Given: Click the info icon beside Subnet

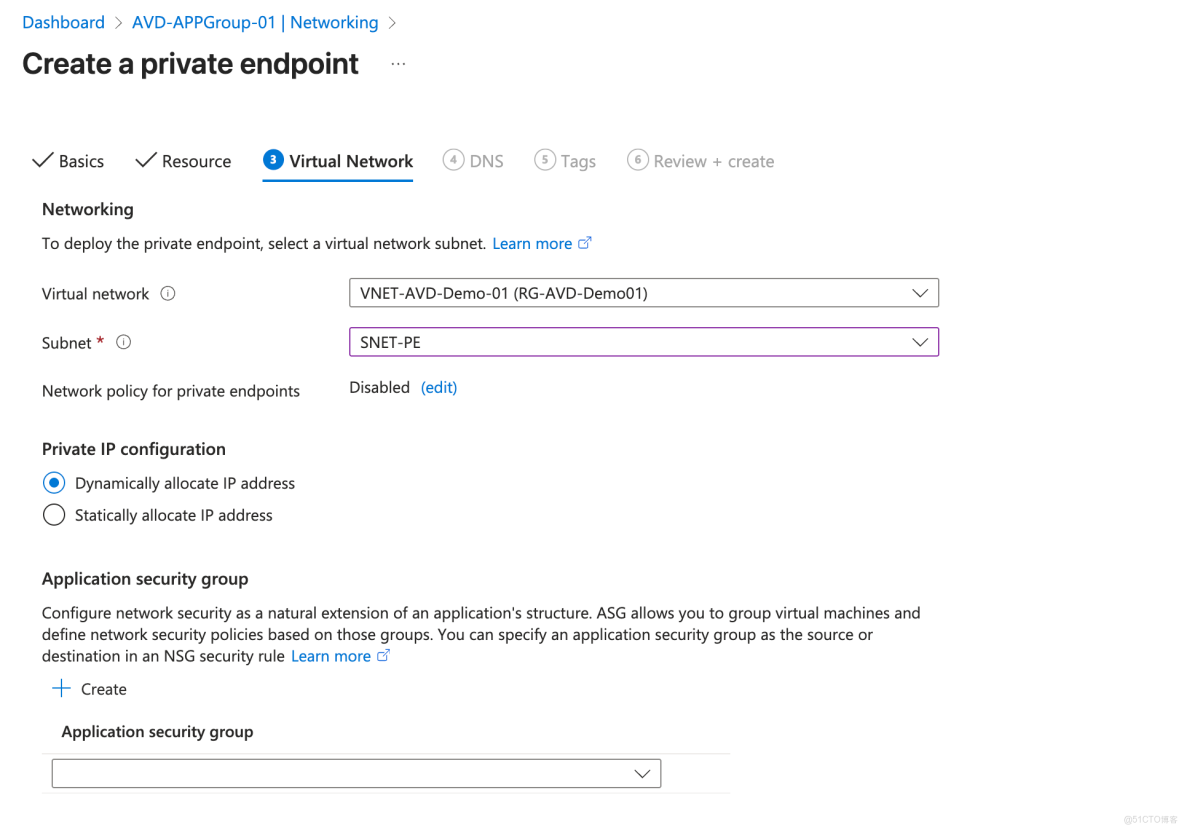Looking at the screenshot, I should pos(122,342).
